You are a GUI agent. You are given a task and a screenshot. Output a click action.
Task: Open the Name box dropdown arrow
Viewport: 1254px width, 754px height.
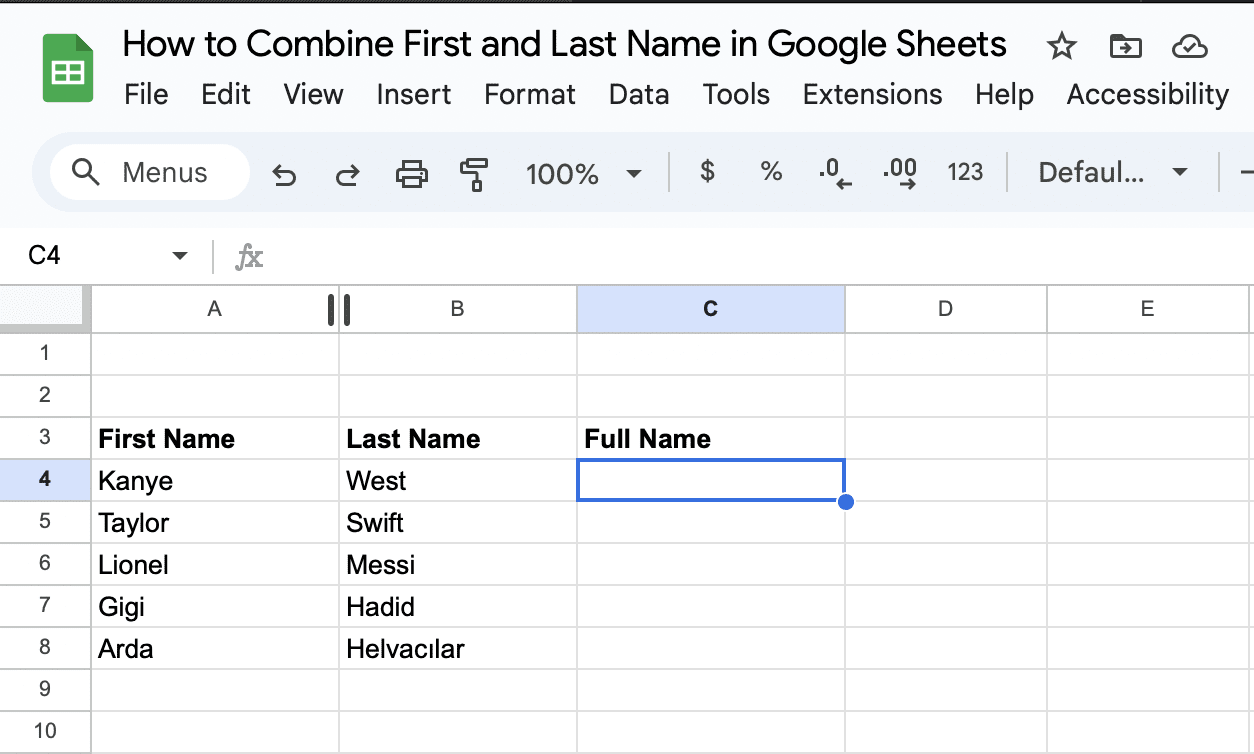coord(180,256)
